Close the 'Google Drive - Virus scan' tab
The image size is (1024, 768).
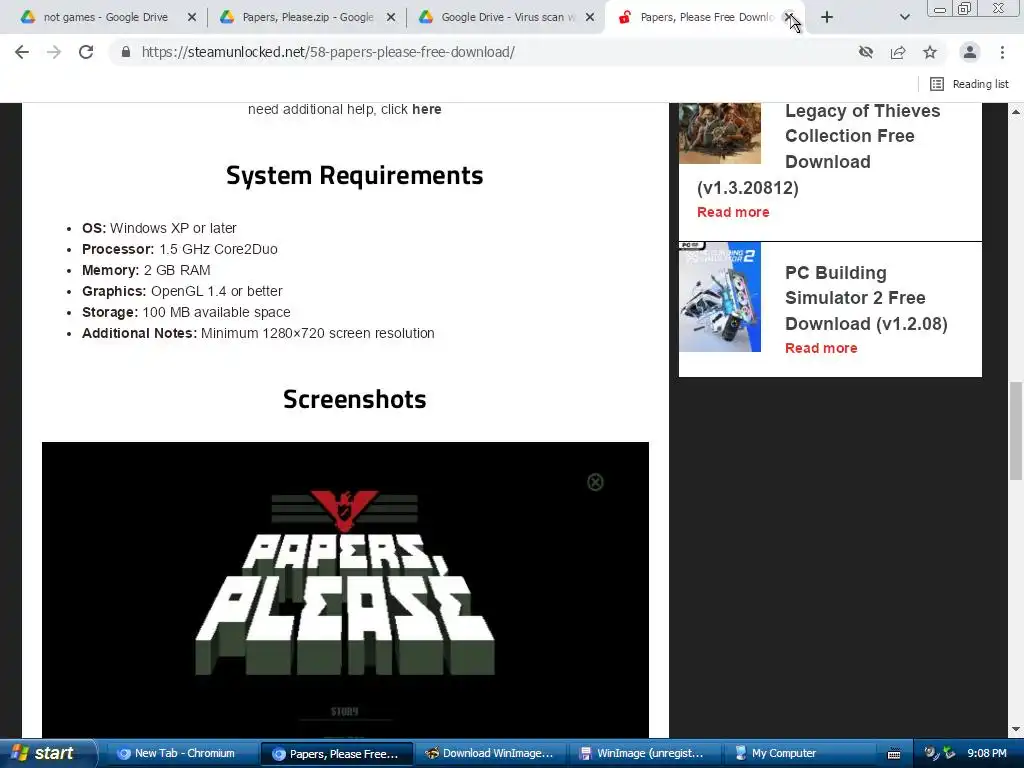tap(590, 18)
